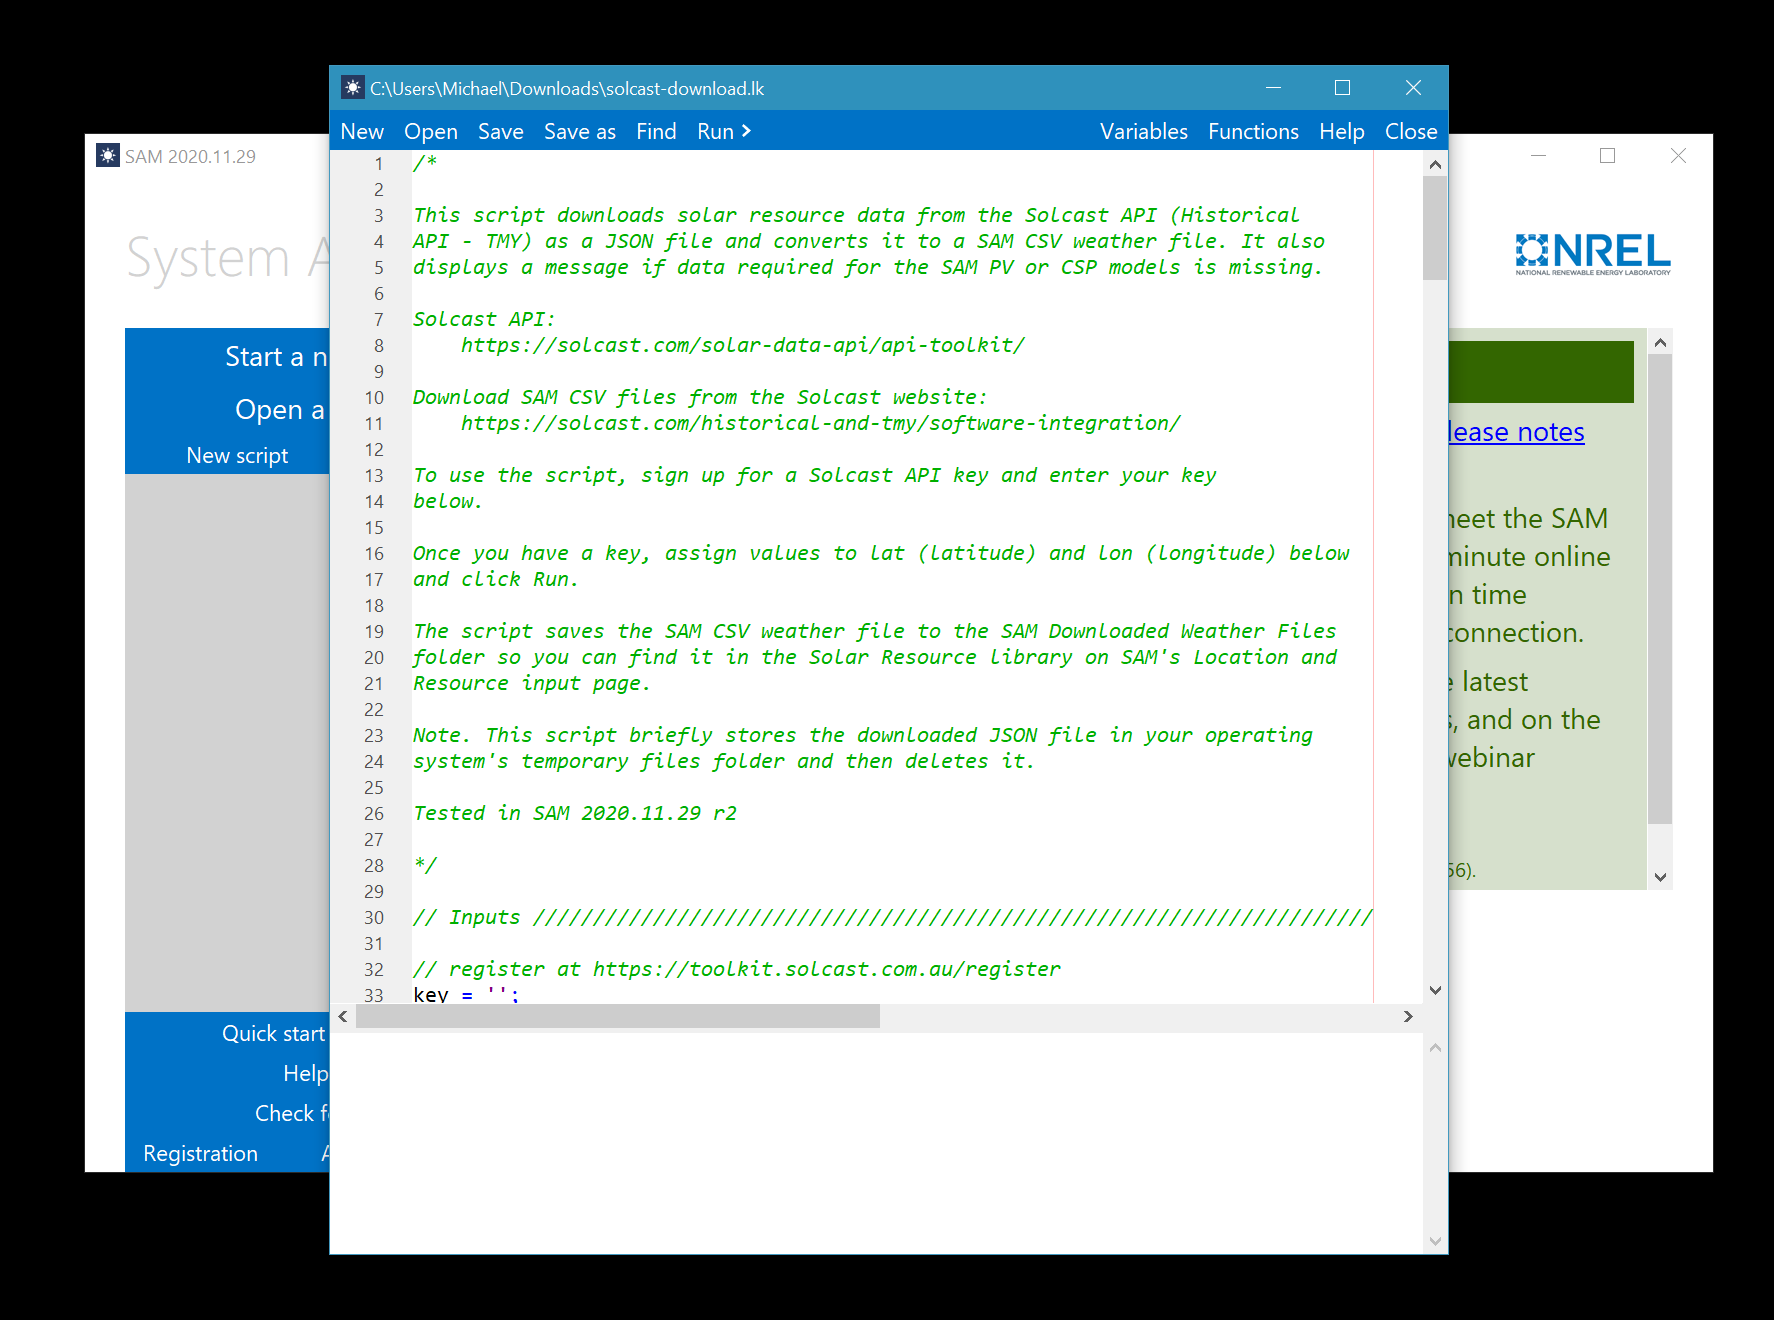The image size is (1774, 1320).
Task: Click SAM news panel scroll down arrow
Action: pos(1660,877)
